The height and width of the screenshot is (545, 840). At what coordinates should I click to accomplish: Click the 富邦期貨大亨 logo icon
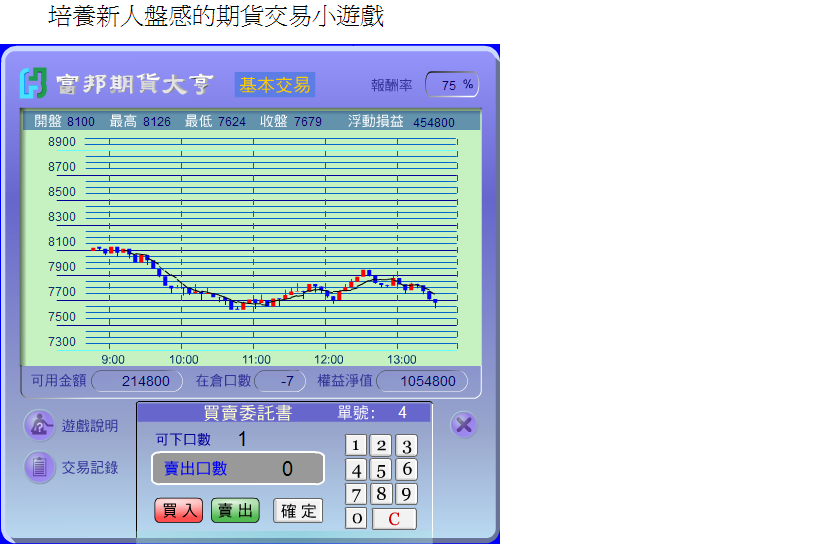[33, 83]
